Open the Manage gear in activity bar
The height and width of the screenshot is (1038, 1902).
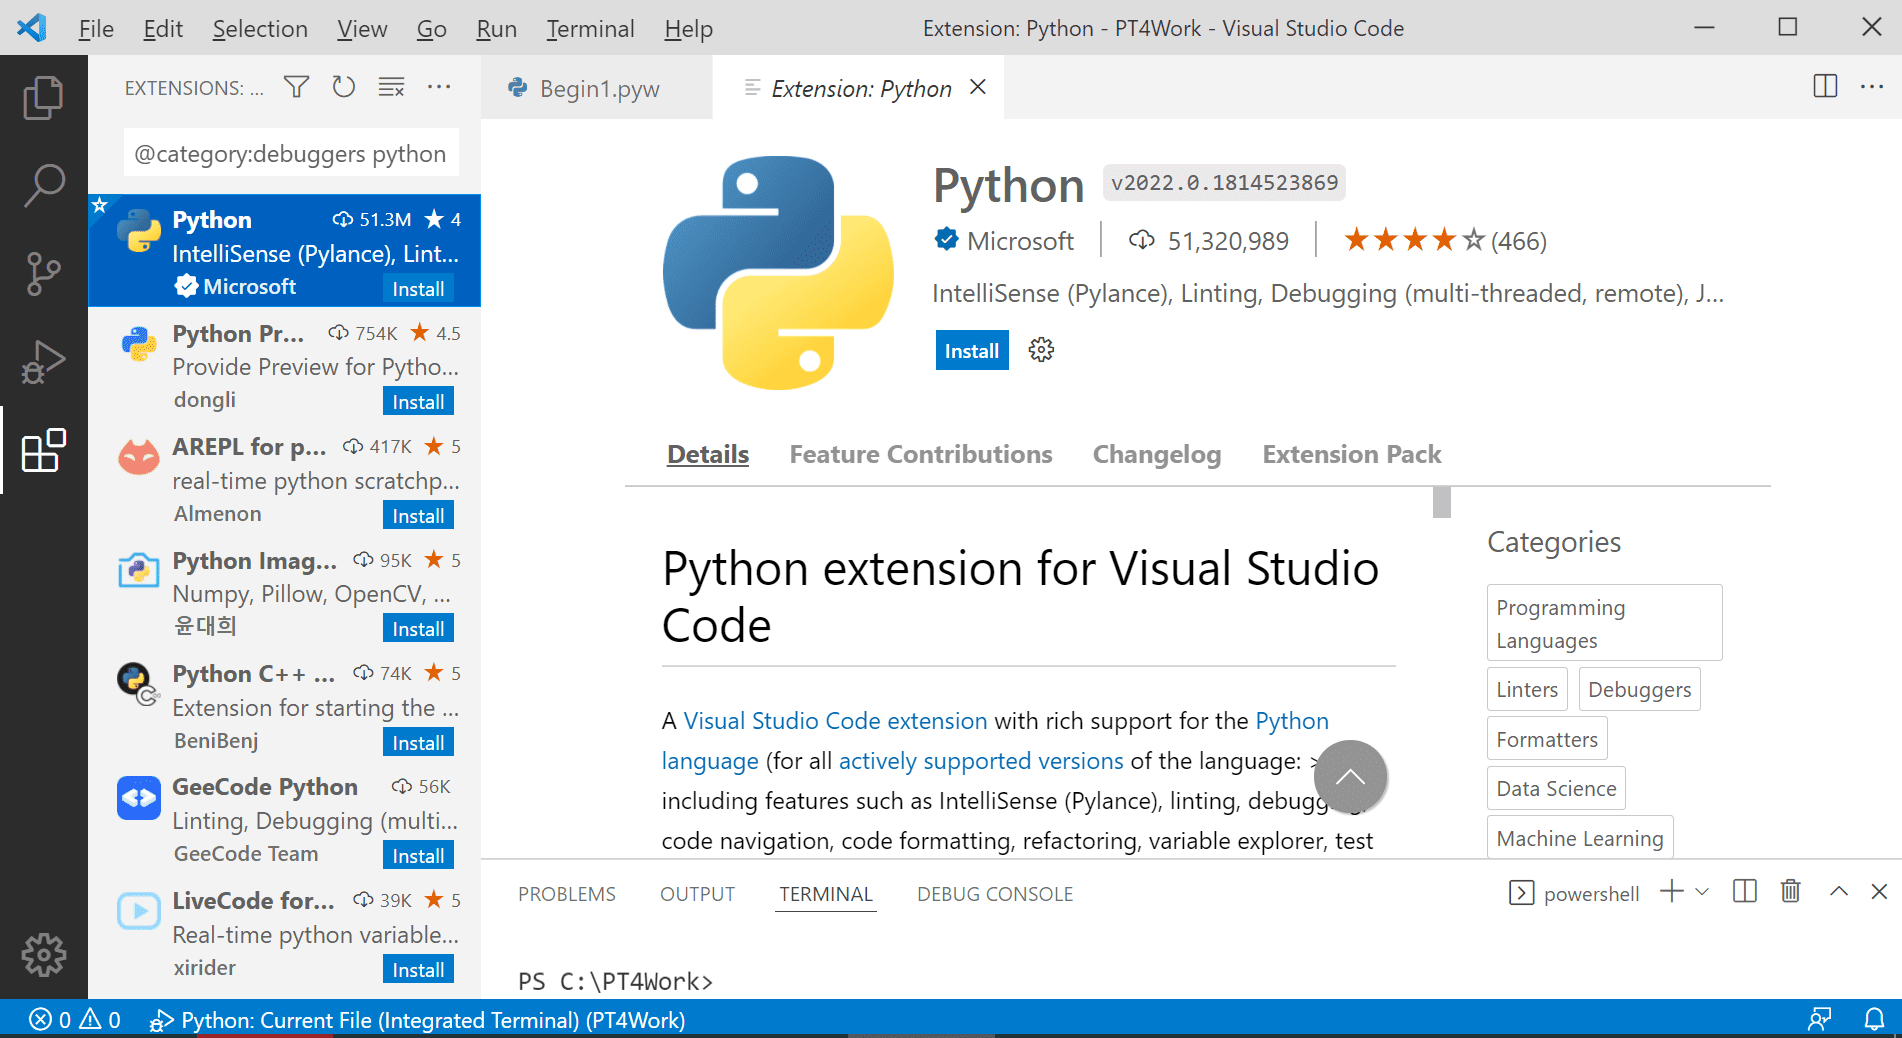(x=43, y=955)
